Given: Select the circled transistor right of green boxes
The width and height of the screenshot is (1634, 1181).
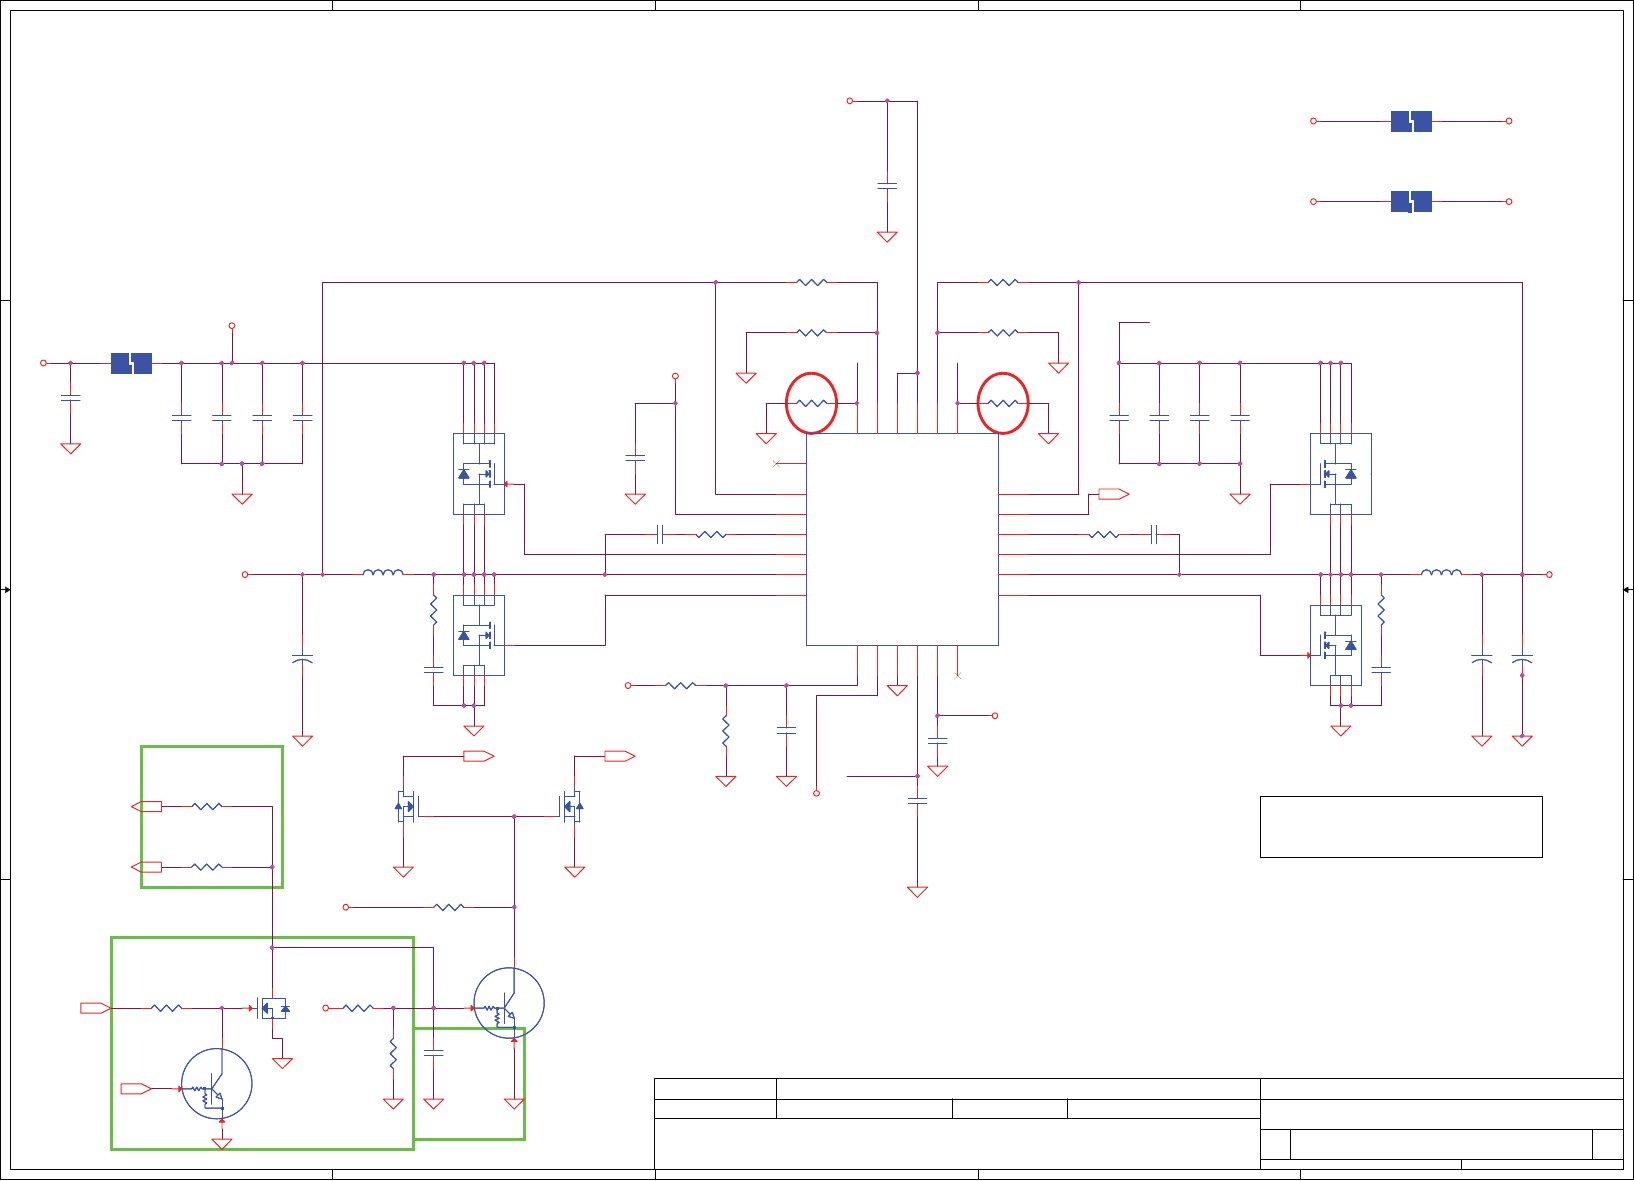Looking at the screenshot, I should click(509, 1003).
